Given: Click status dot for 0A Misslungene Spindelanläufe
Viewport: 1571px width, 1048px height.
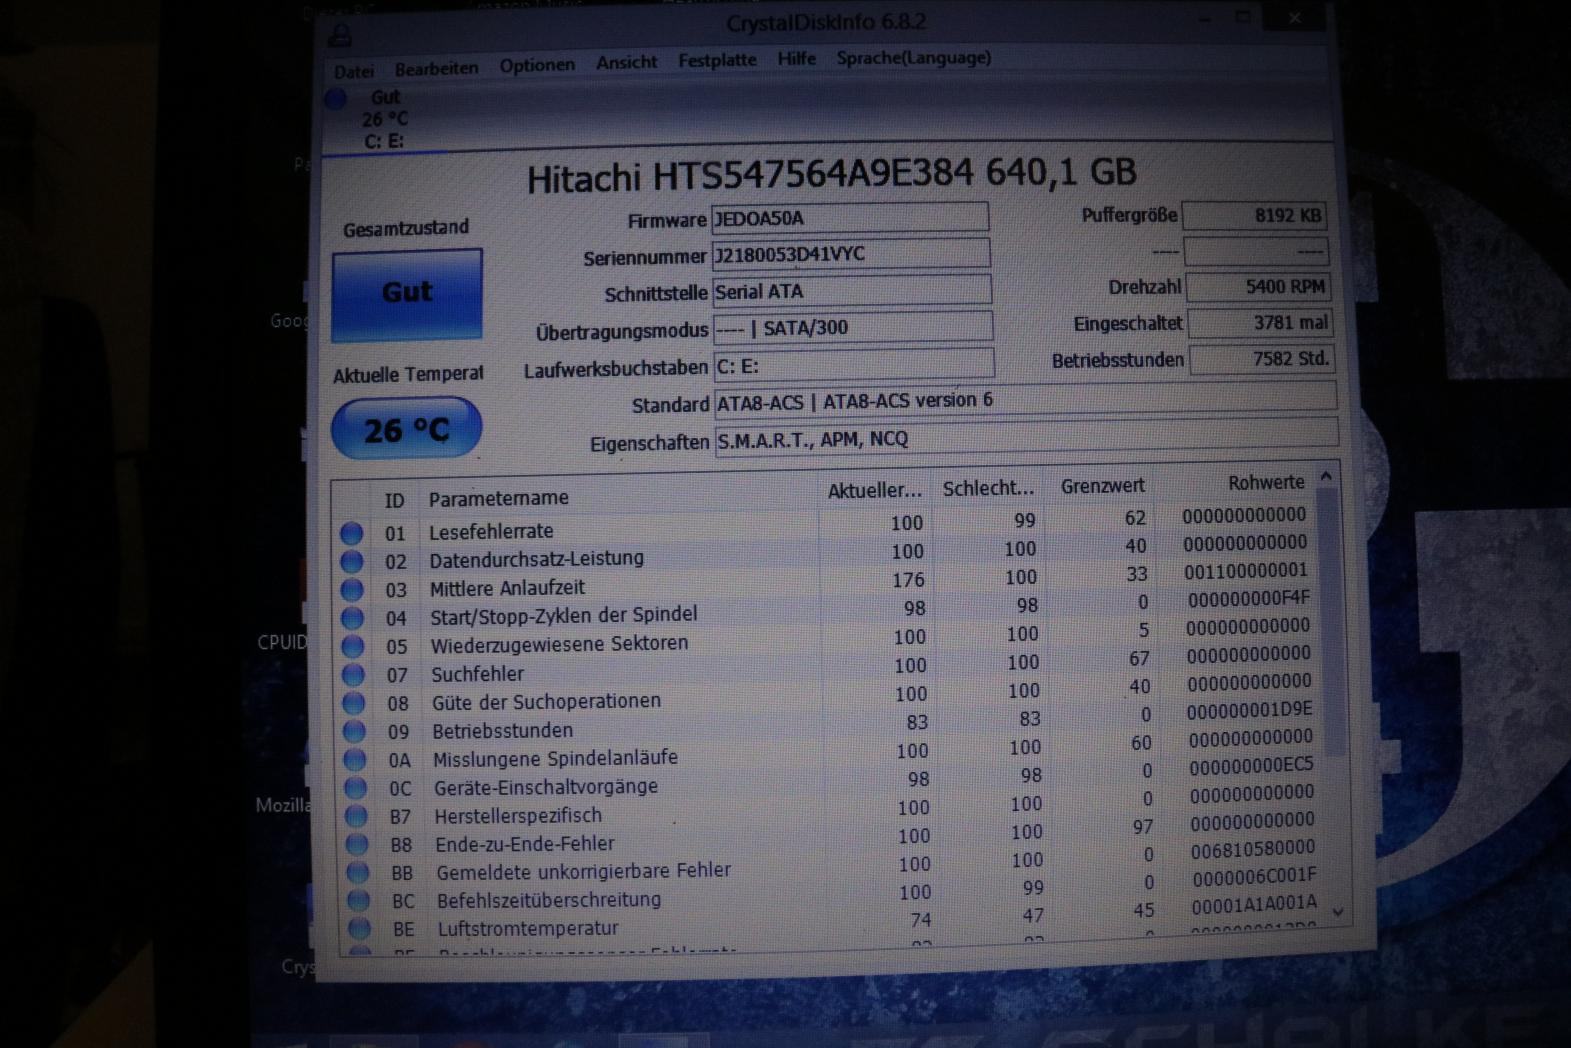Looking at the screenshot, I should point(355,760).
